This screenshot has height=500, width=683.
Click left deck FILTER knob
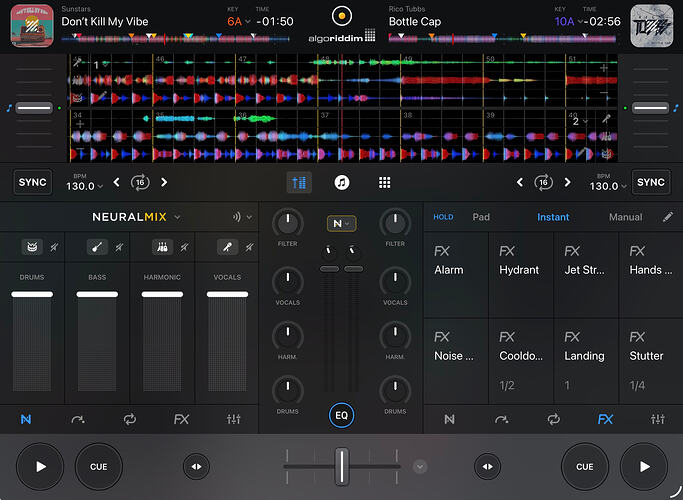pos(287,223)
